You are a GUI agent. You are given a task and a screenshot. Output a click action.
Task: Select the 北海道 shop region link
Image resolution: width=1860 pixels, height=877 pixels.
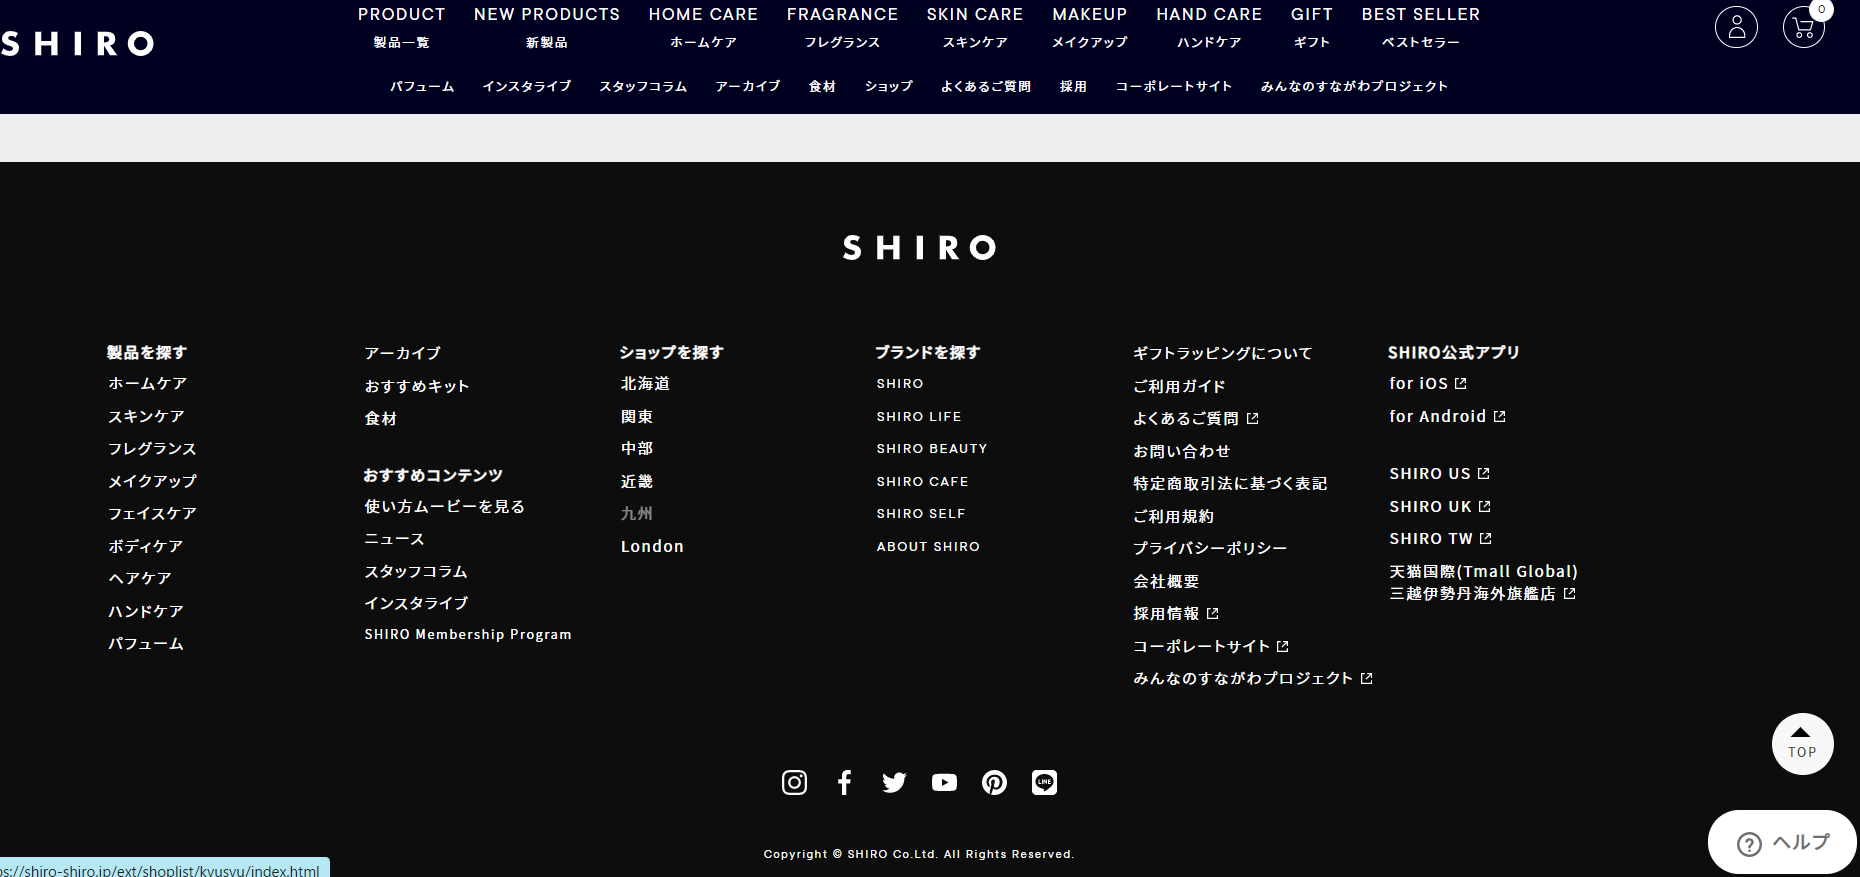[645, 383]
